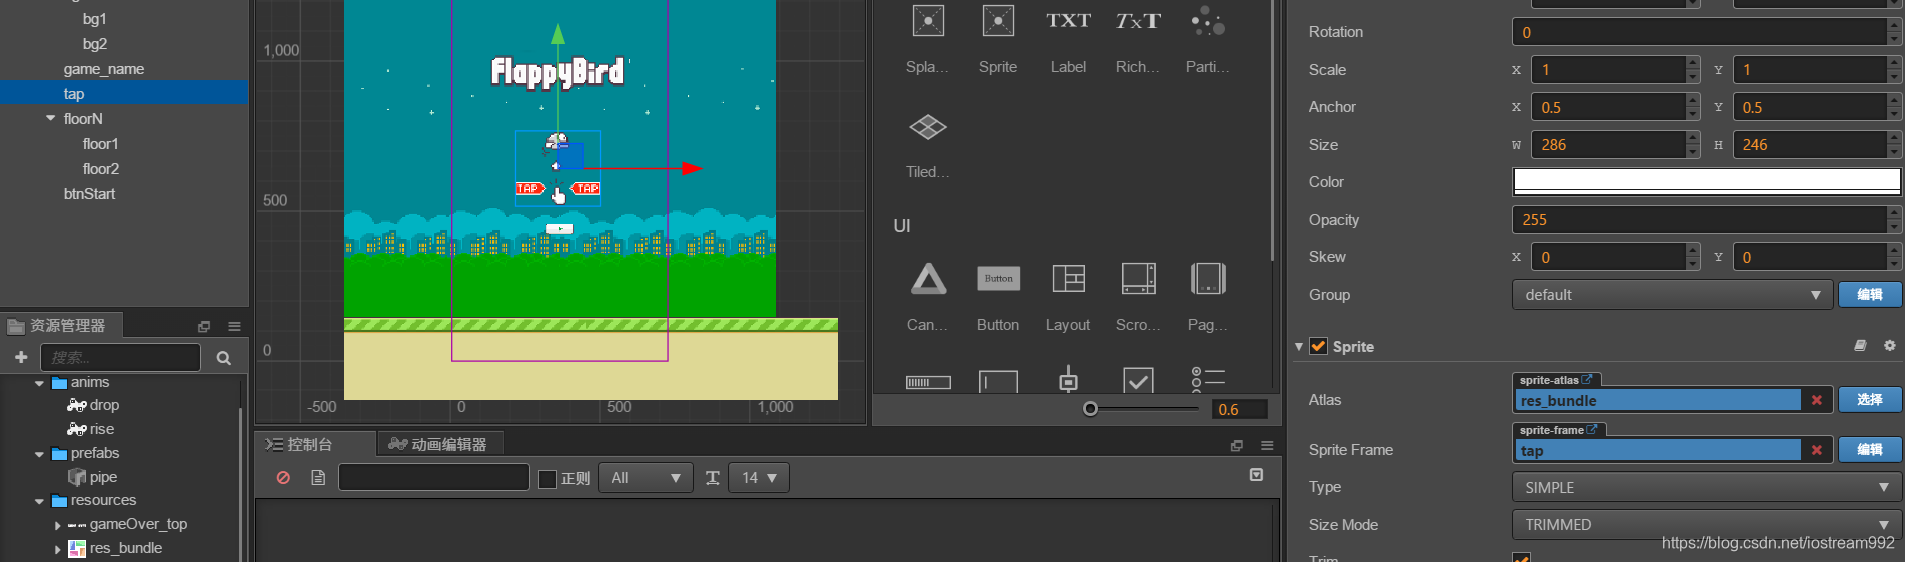Select the ScrollView UI node icon
Screen dimensions: 1905x562
click(x=1138, y=279)
